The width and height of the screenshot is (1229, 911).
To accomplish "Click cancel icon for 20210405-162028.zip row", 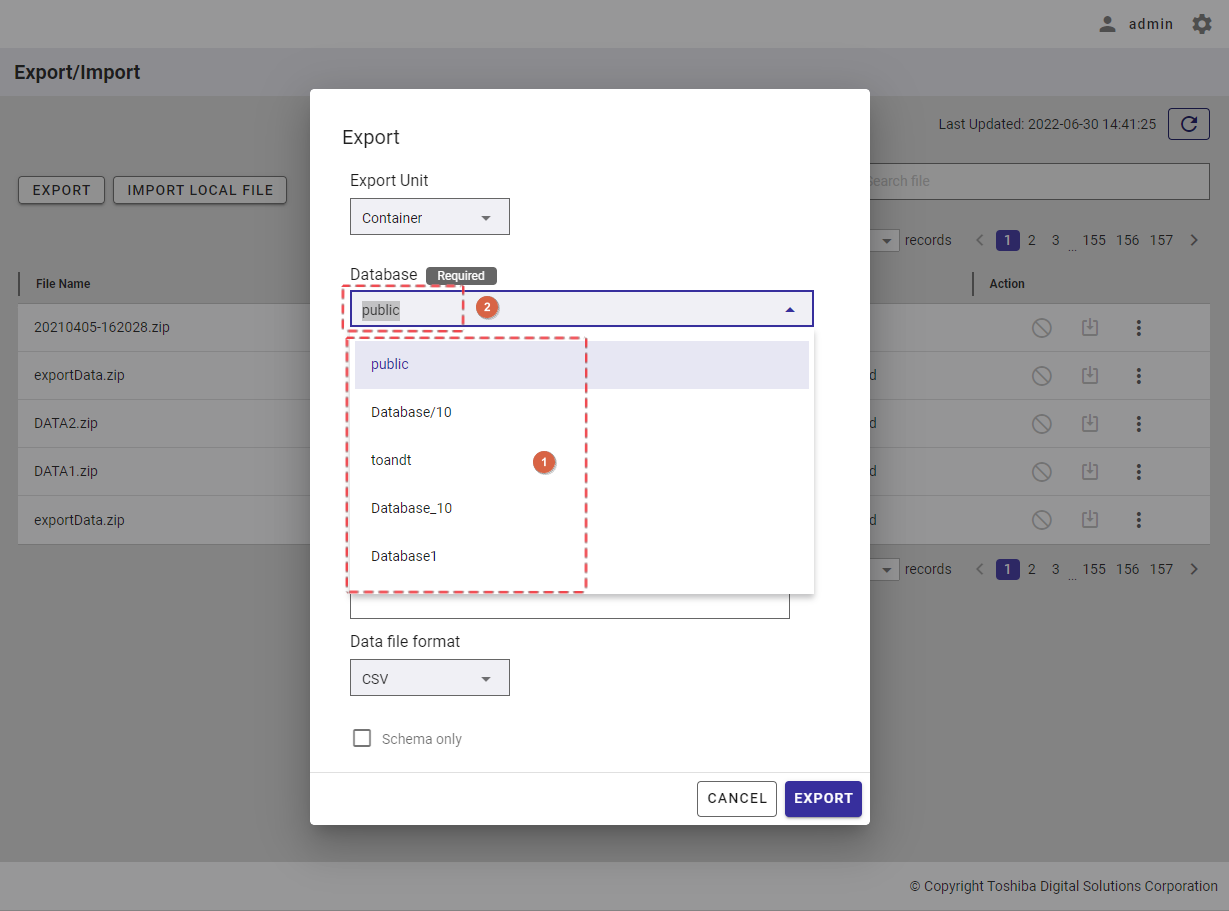I will [x=1041, y=328].
